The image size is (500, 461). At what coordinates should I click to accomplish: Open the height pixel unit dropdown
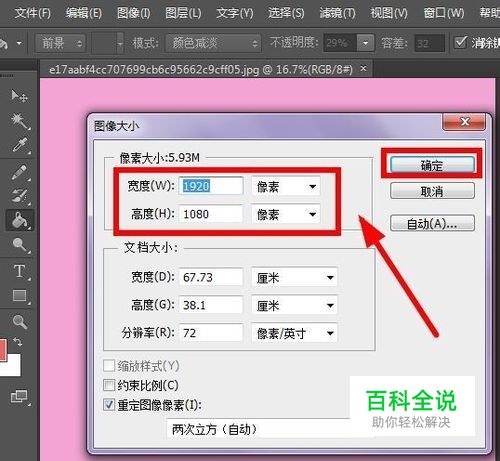286,214
